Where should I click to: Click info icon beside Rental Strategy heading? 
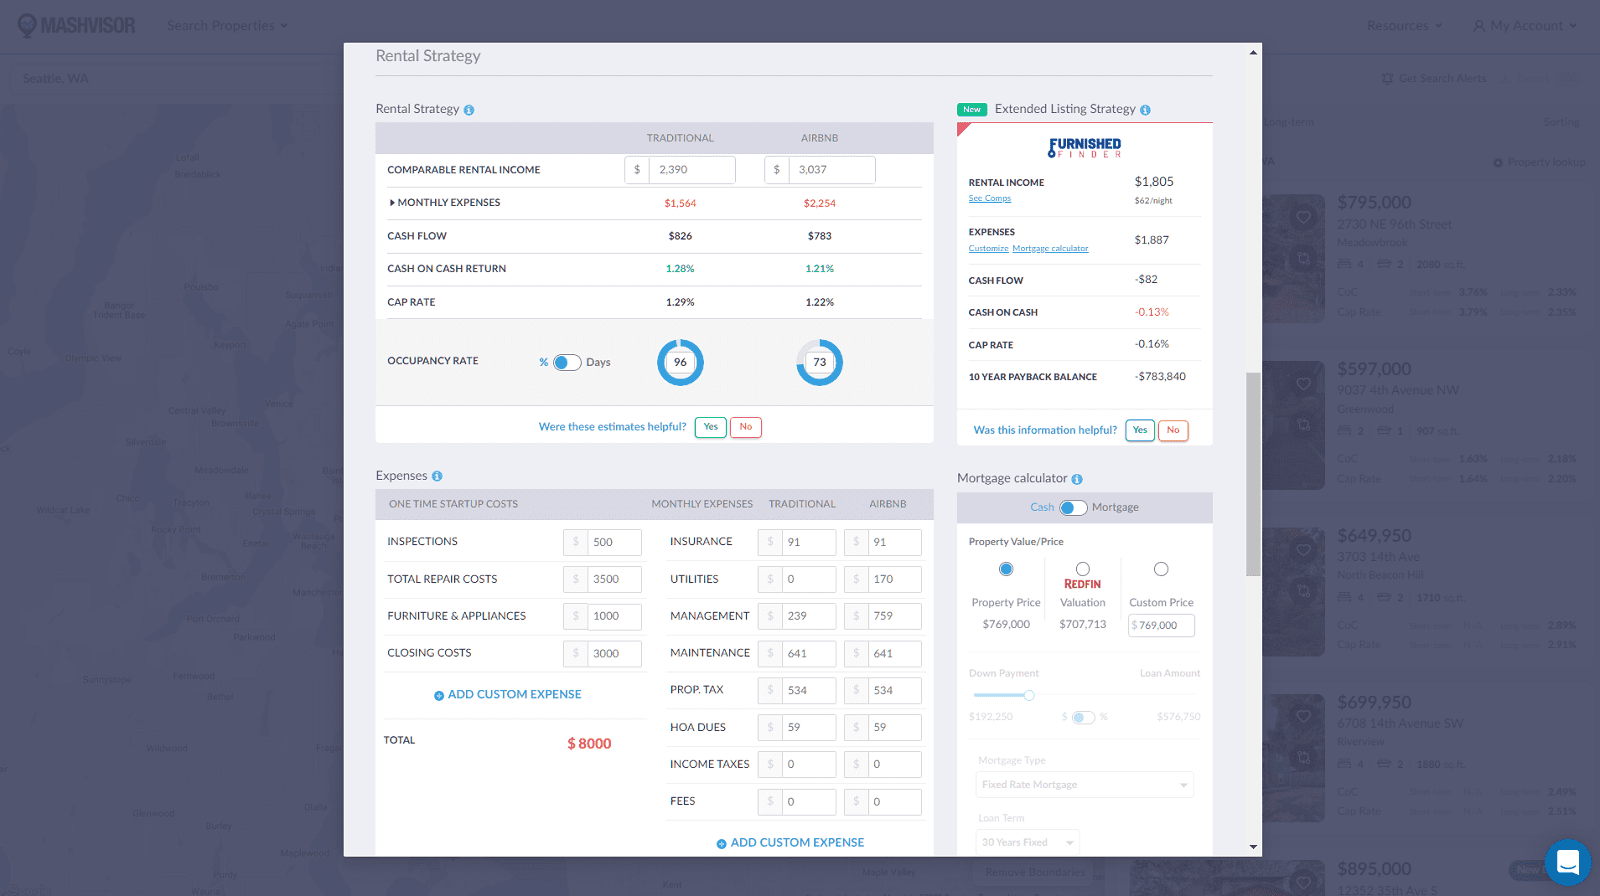(x=469, y=110)
